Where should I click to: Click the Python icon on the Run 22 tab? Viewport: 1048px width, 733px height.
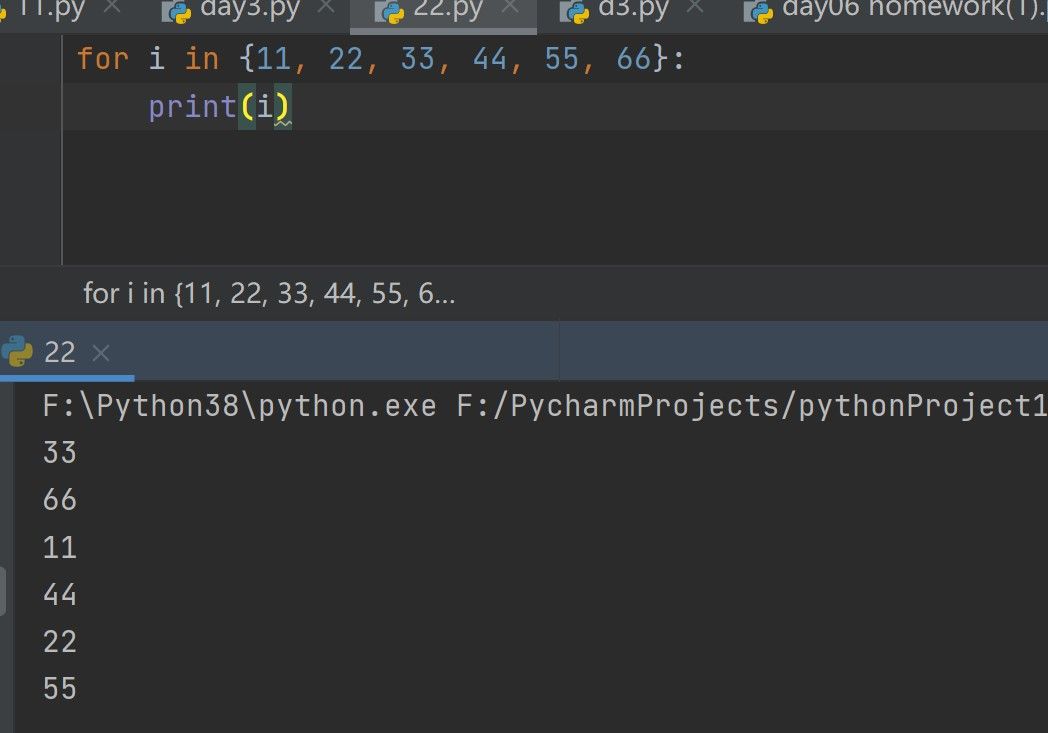pos(18,351)
